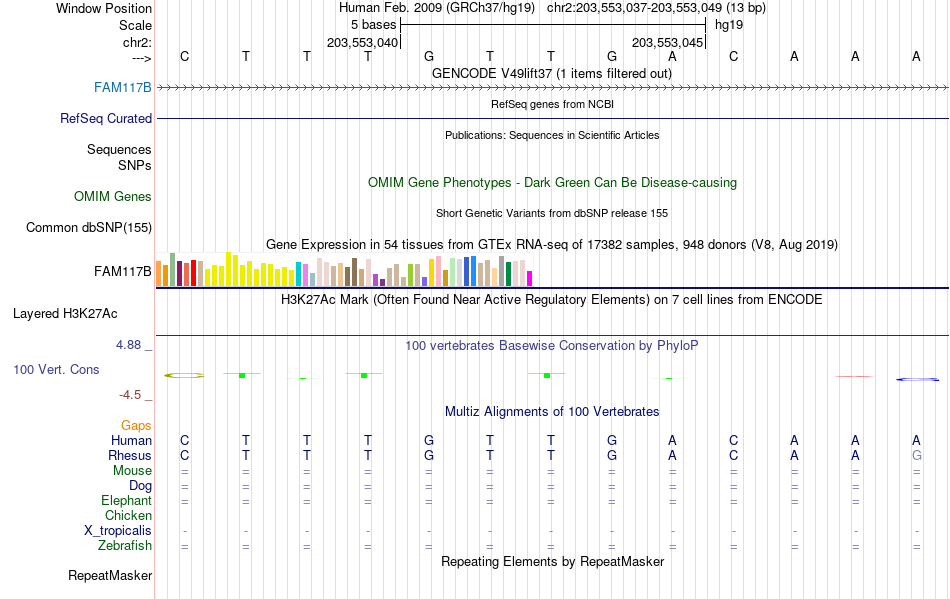The image size is (950, 599).
Task: Click the olive oval PhyloP conservation mark
Action: pos(184,376)
